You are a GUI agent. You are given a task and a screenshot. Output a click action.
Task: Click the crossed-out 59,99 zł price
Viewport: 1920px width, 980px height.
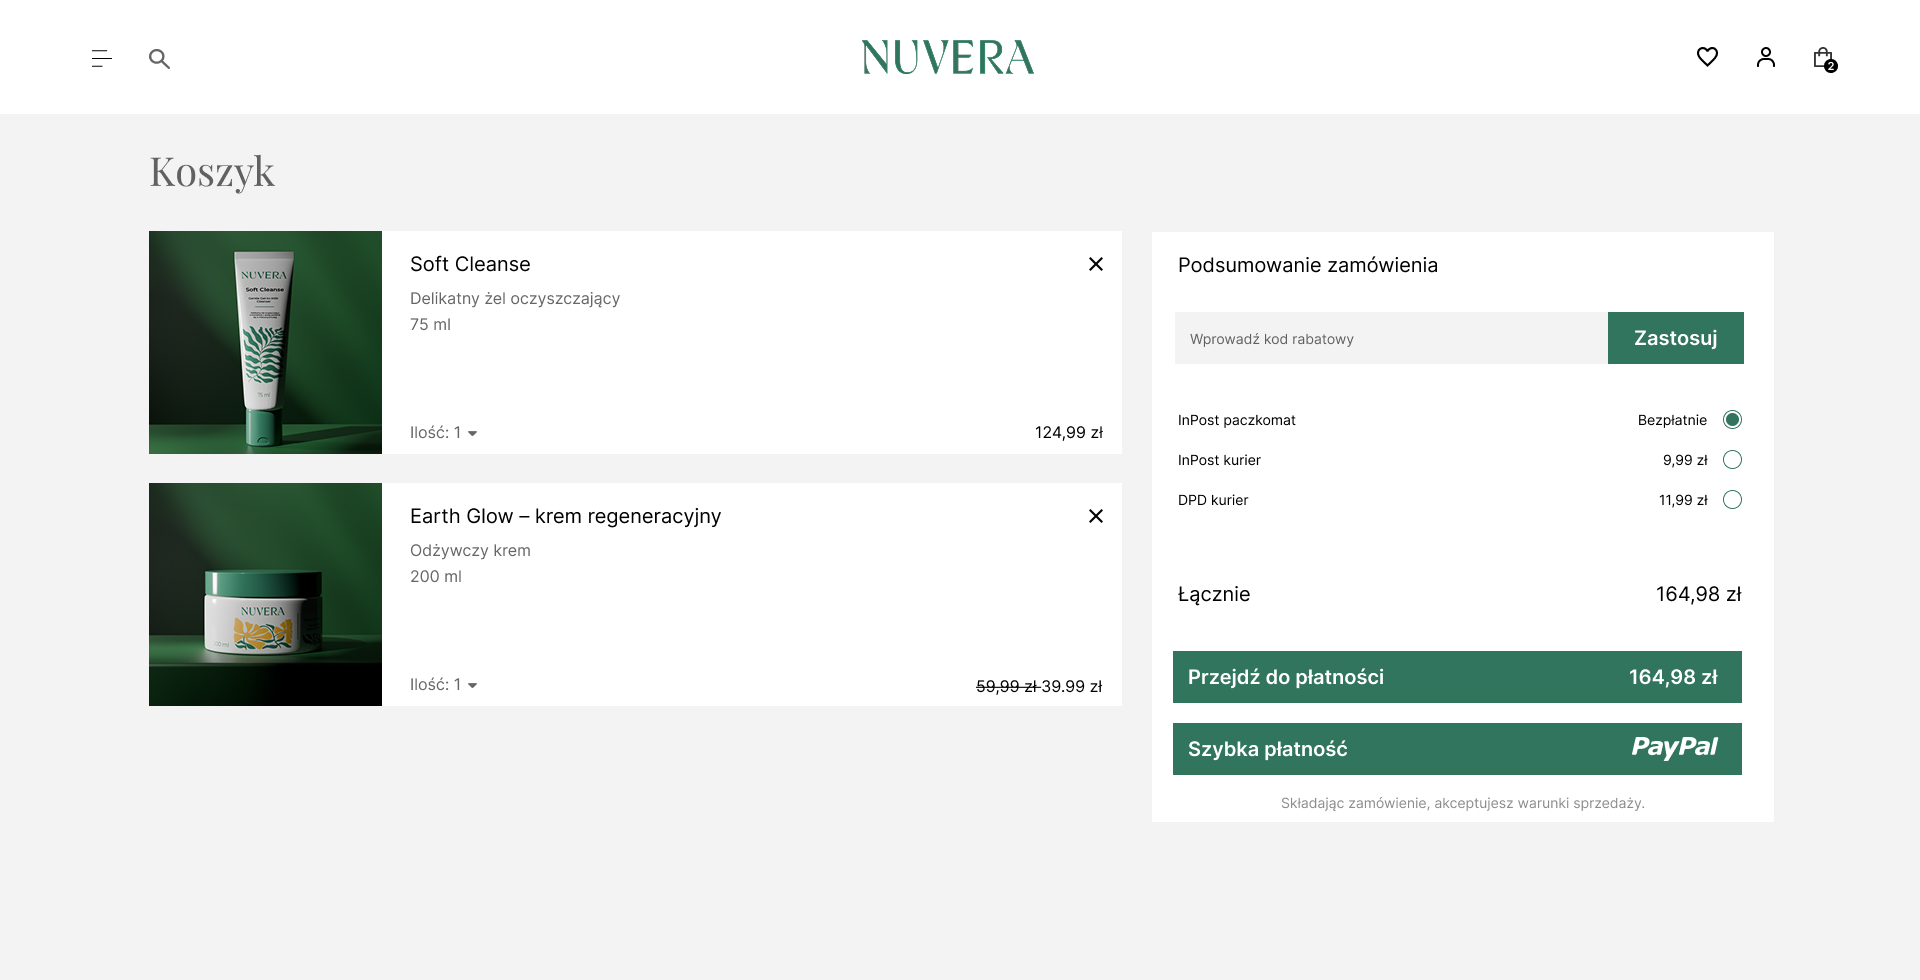click(x=1007, y=687)
